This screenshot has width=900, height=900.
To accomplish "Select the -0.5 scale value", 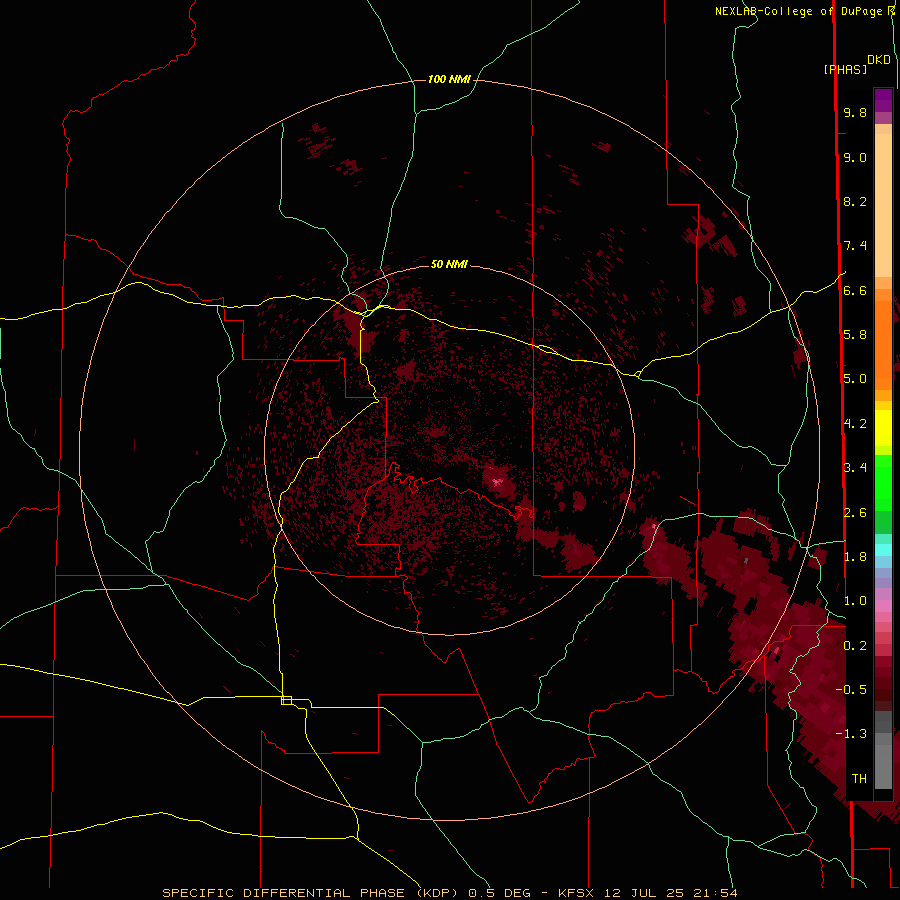I will coord(851,689).
